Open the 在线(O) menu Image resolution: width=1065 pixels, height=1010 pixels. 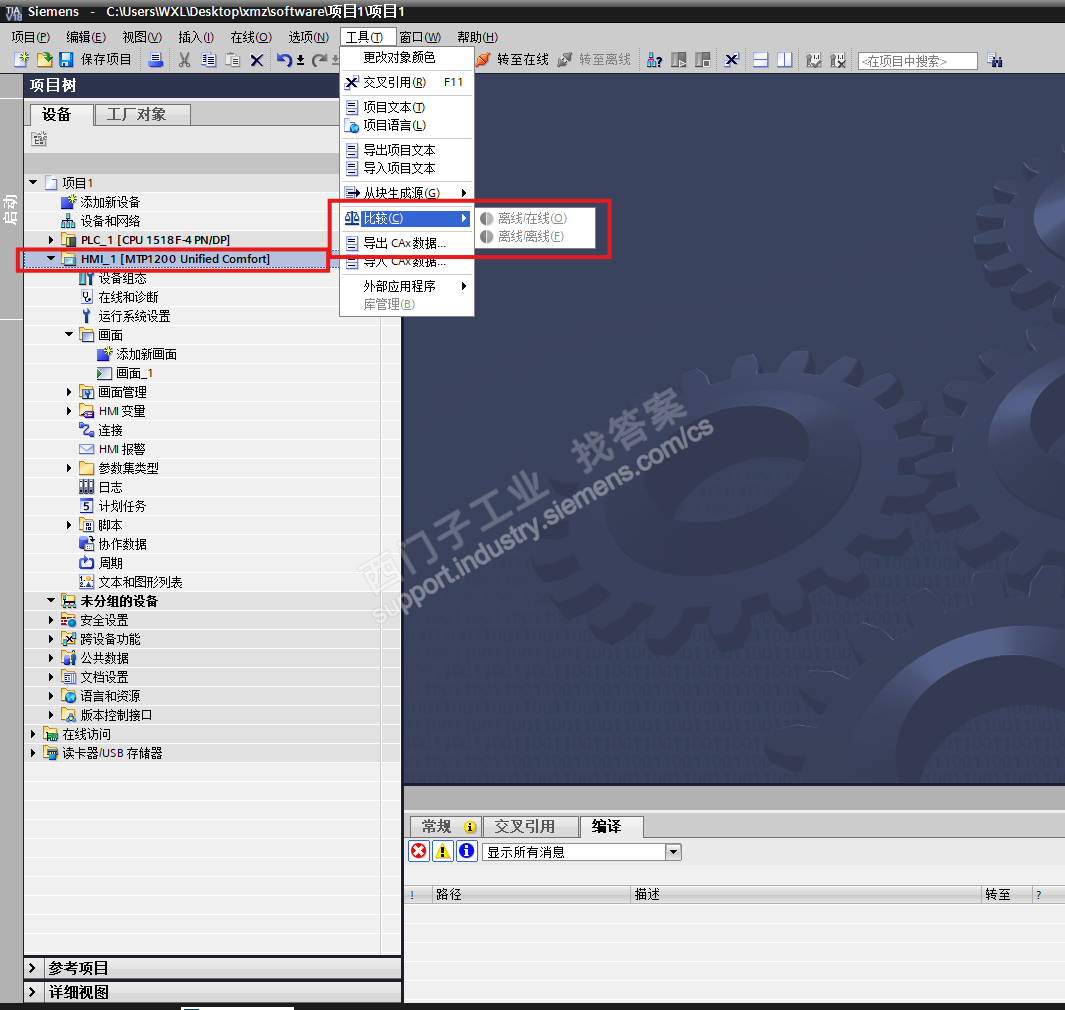pyautogui.click(x=251, y=37)
